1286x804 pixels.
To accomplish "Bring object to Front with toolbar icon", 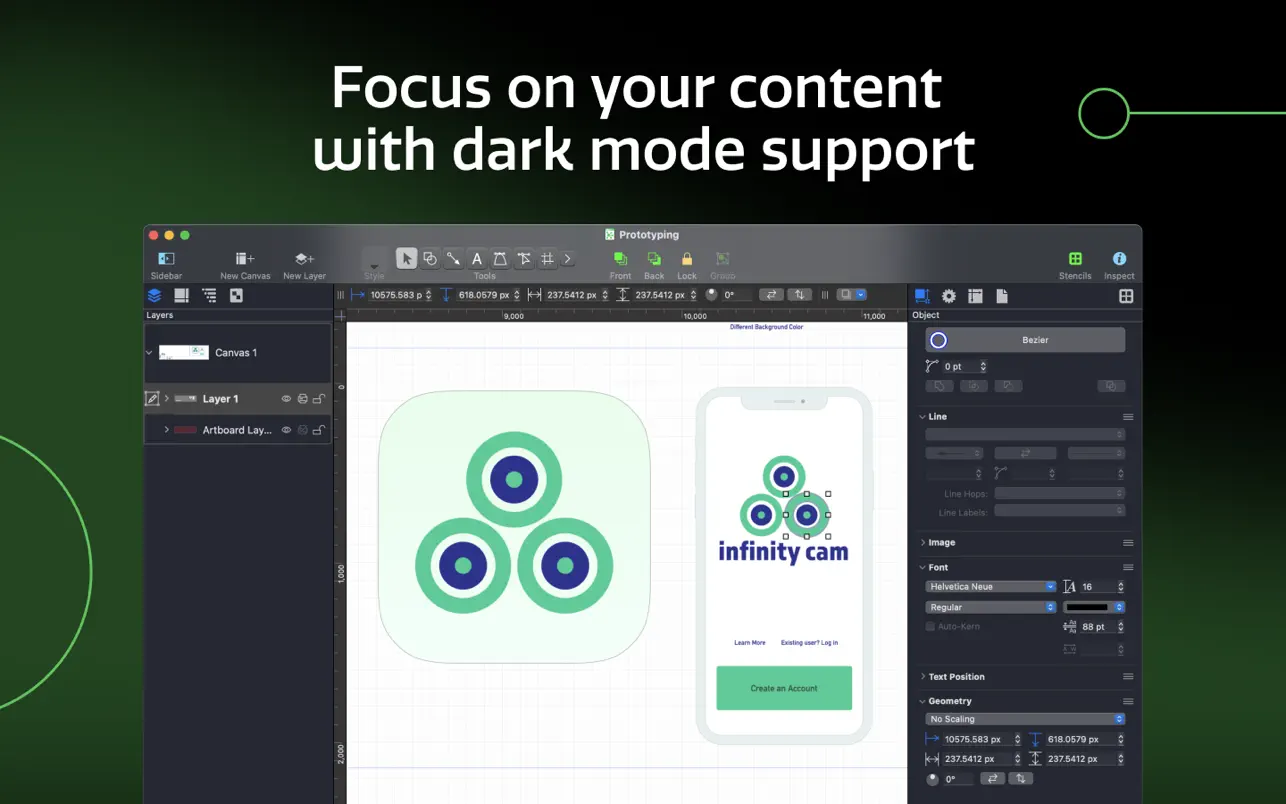I will pos(620,259).
